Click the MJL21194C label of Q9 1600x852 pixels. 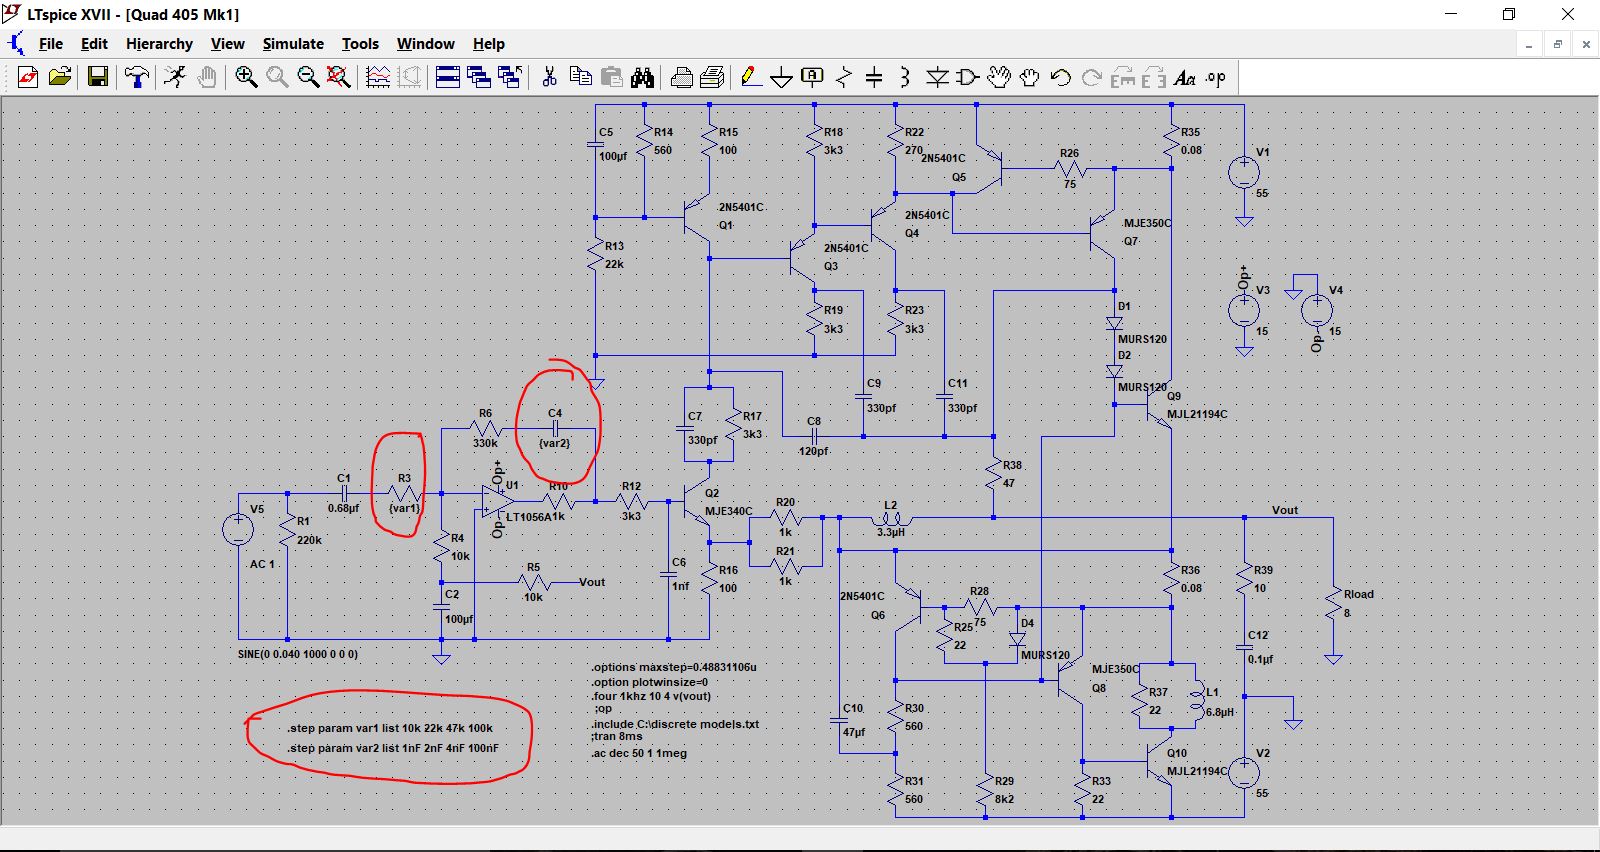pyautogui.click(x=1197, y=414)
